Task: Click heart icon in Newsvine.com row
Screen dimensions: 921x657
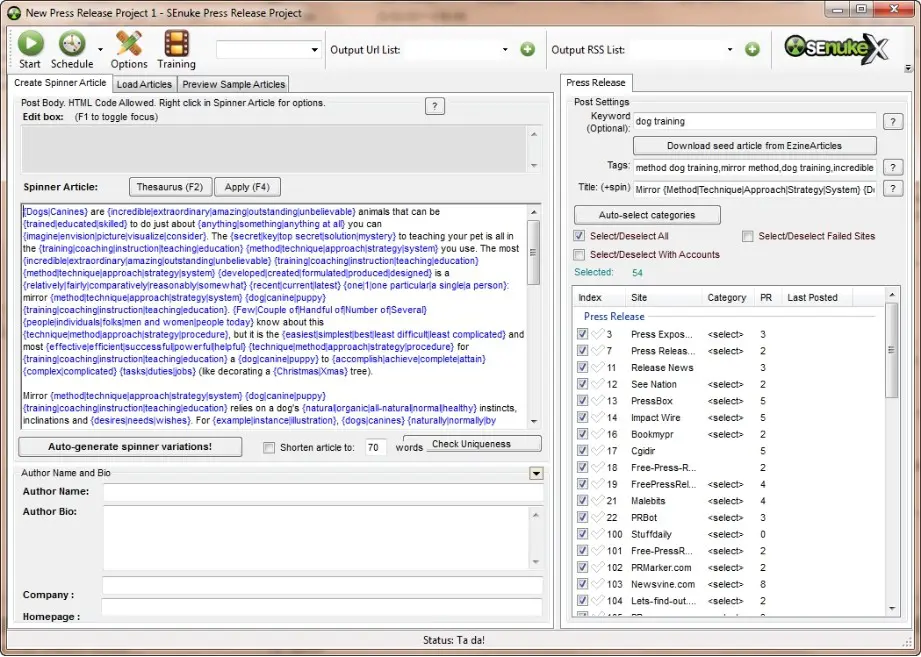Action: [x=597, y=584]
